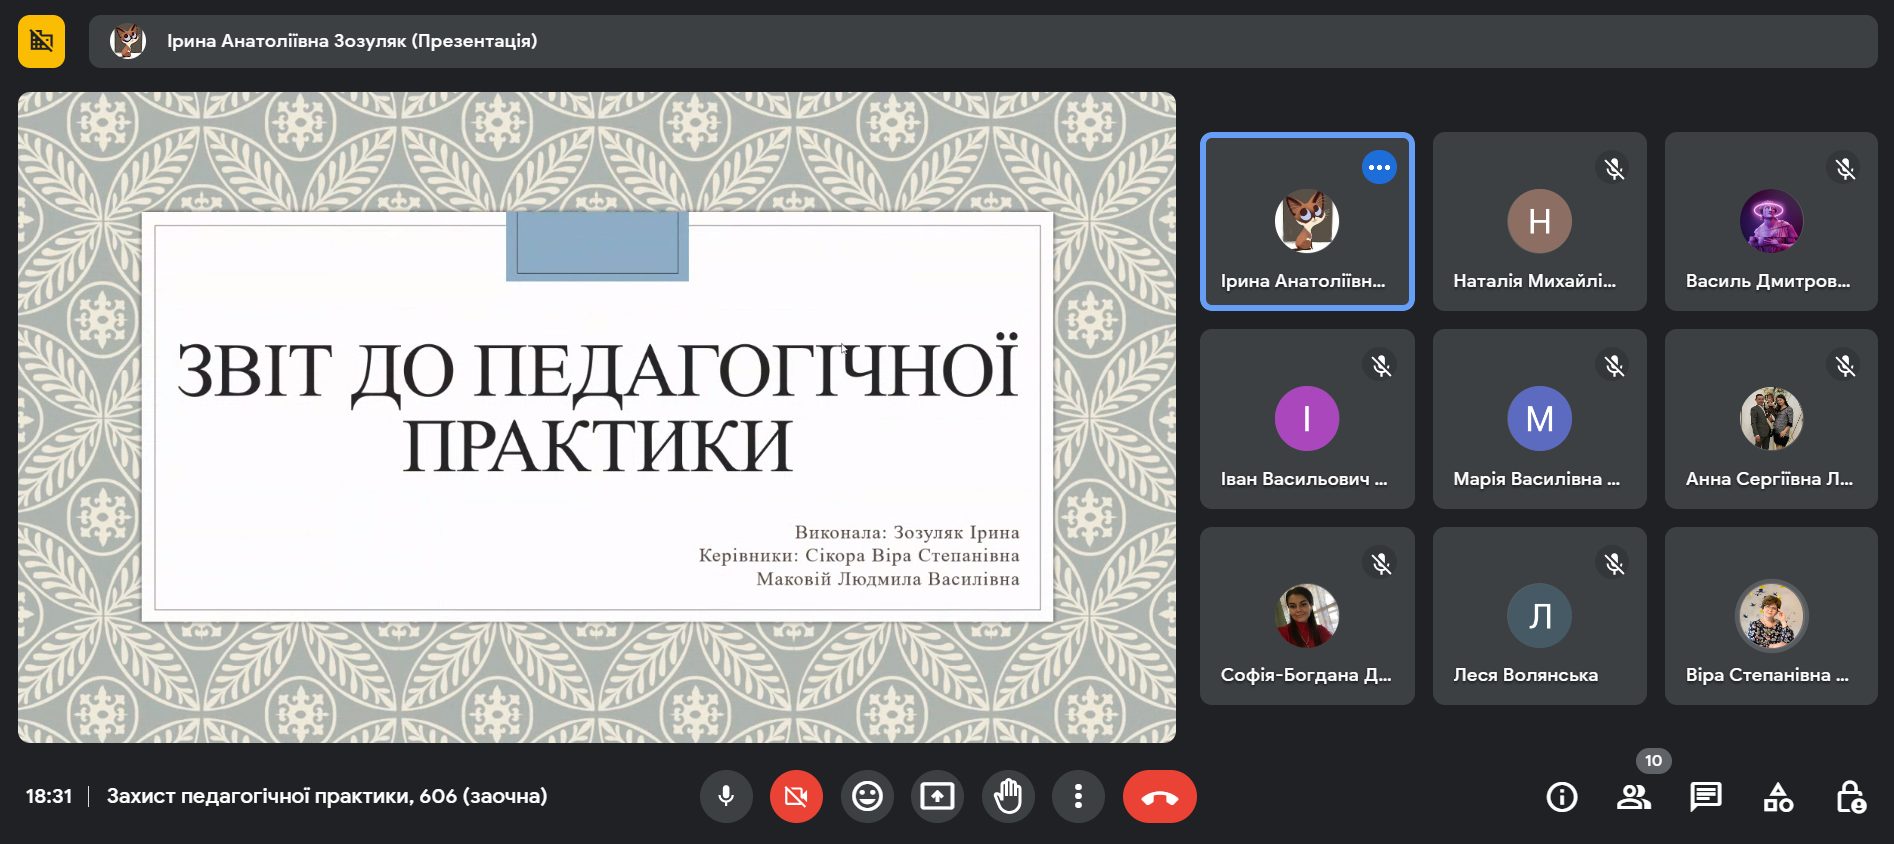1894x844 pixels.
Task: Click presenter name Ірина Анатоліївна Зозуляк (Презентація)
Action: (352, 41)
